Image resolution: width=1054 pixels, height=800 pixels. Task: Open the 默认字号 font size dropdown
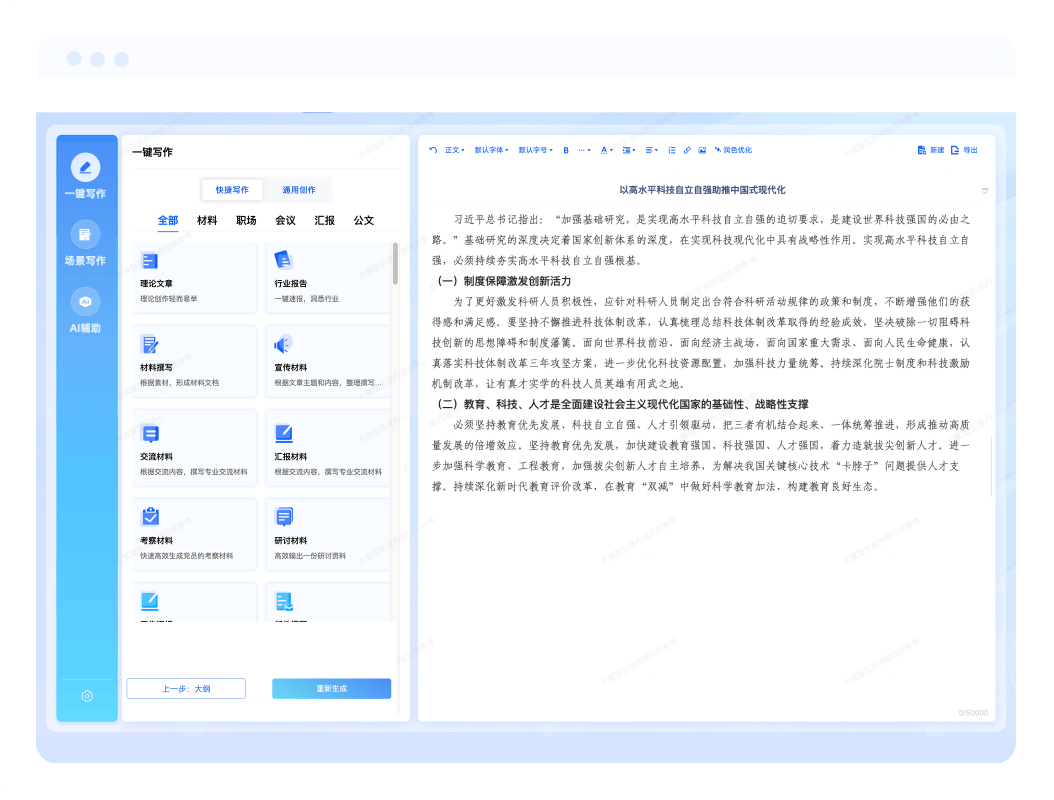point(535,150)
